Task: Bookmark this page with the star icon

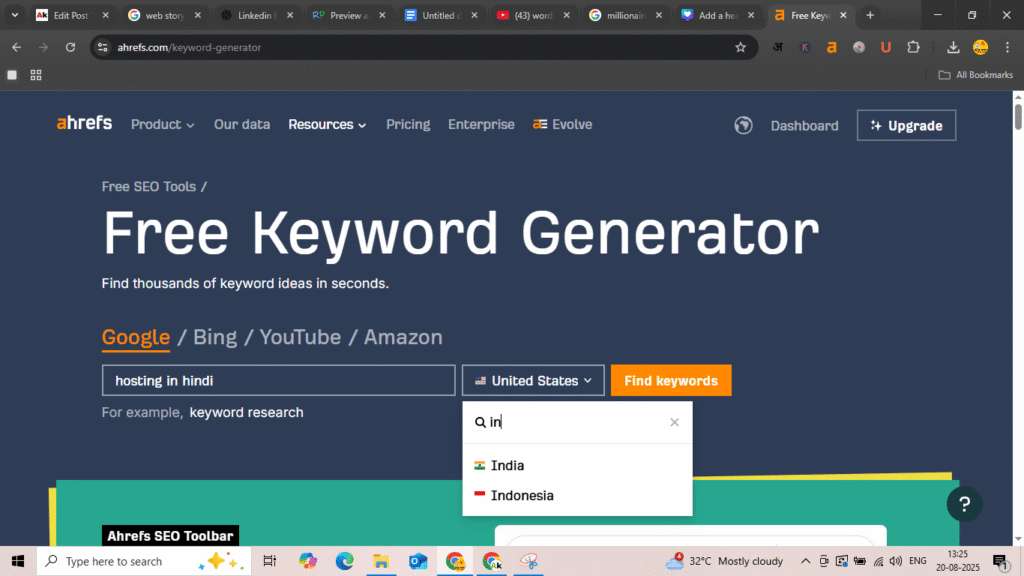Action: coord(741,47)
